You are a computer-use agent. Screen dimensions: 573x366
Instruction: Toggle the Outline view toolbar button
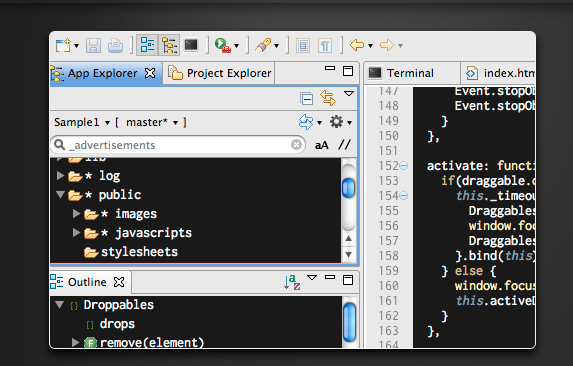click(147, 45)
